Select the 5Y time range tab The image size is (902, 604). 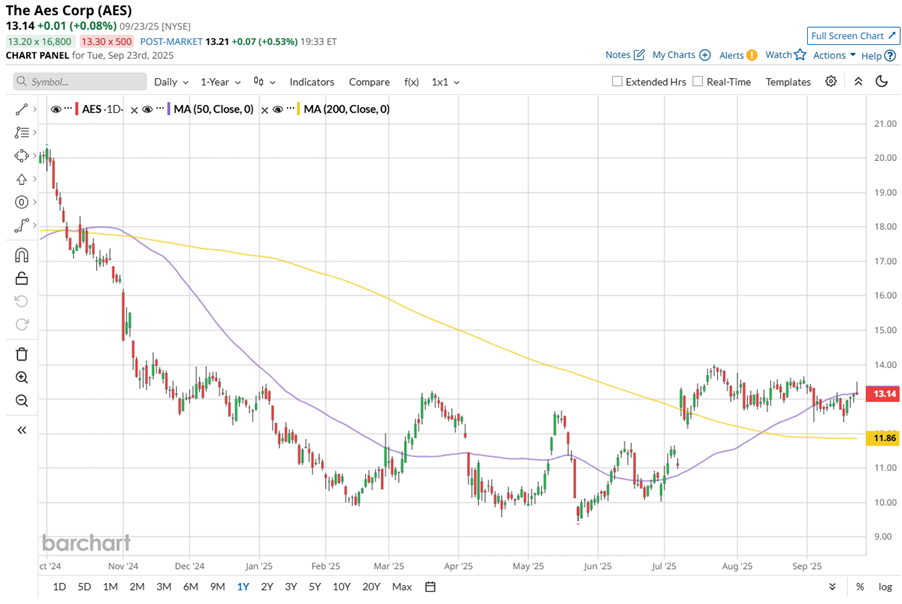tap(315, 587)
